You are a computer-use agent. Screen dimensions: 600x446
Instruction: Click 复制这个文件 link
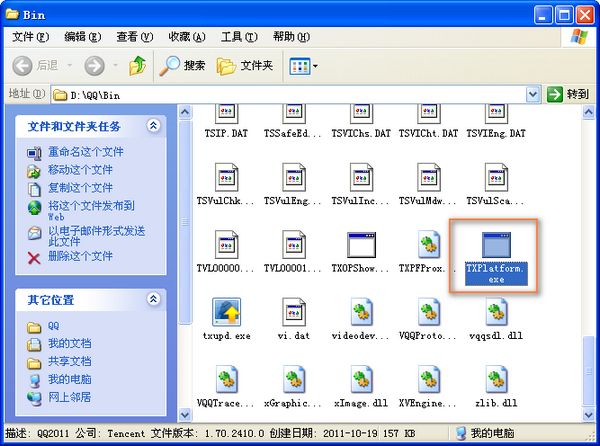[80, 187]
